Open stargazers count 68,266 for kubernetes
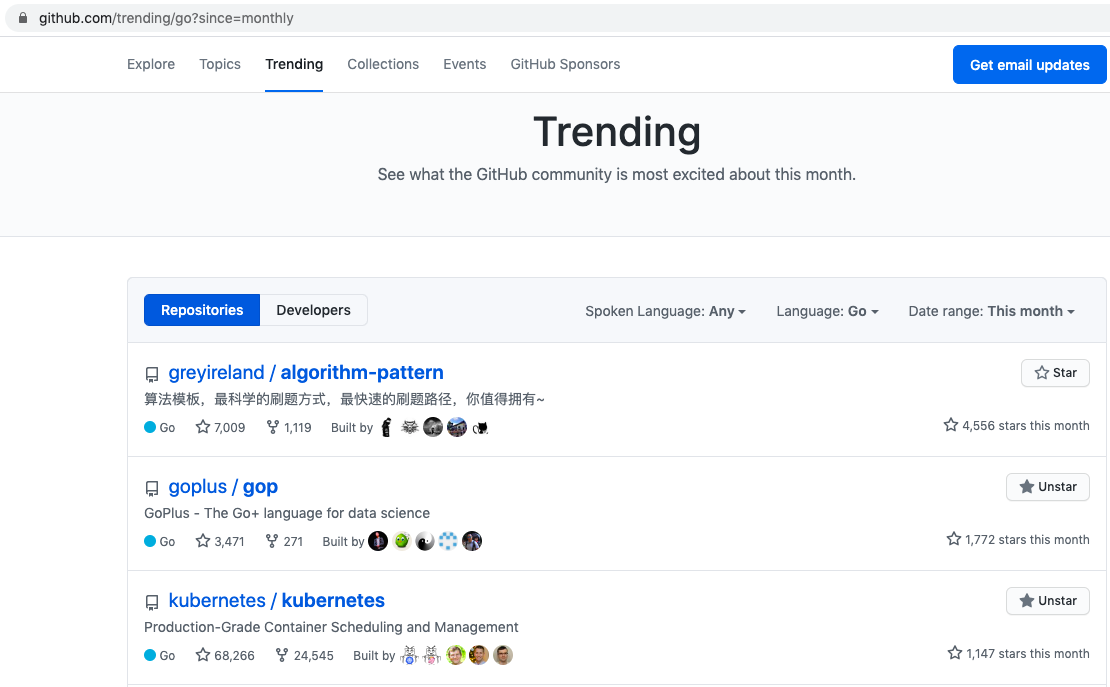This screenshot has width=1110, height=687. click(225, 655)
